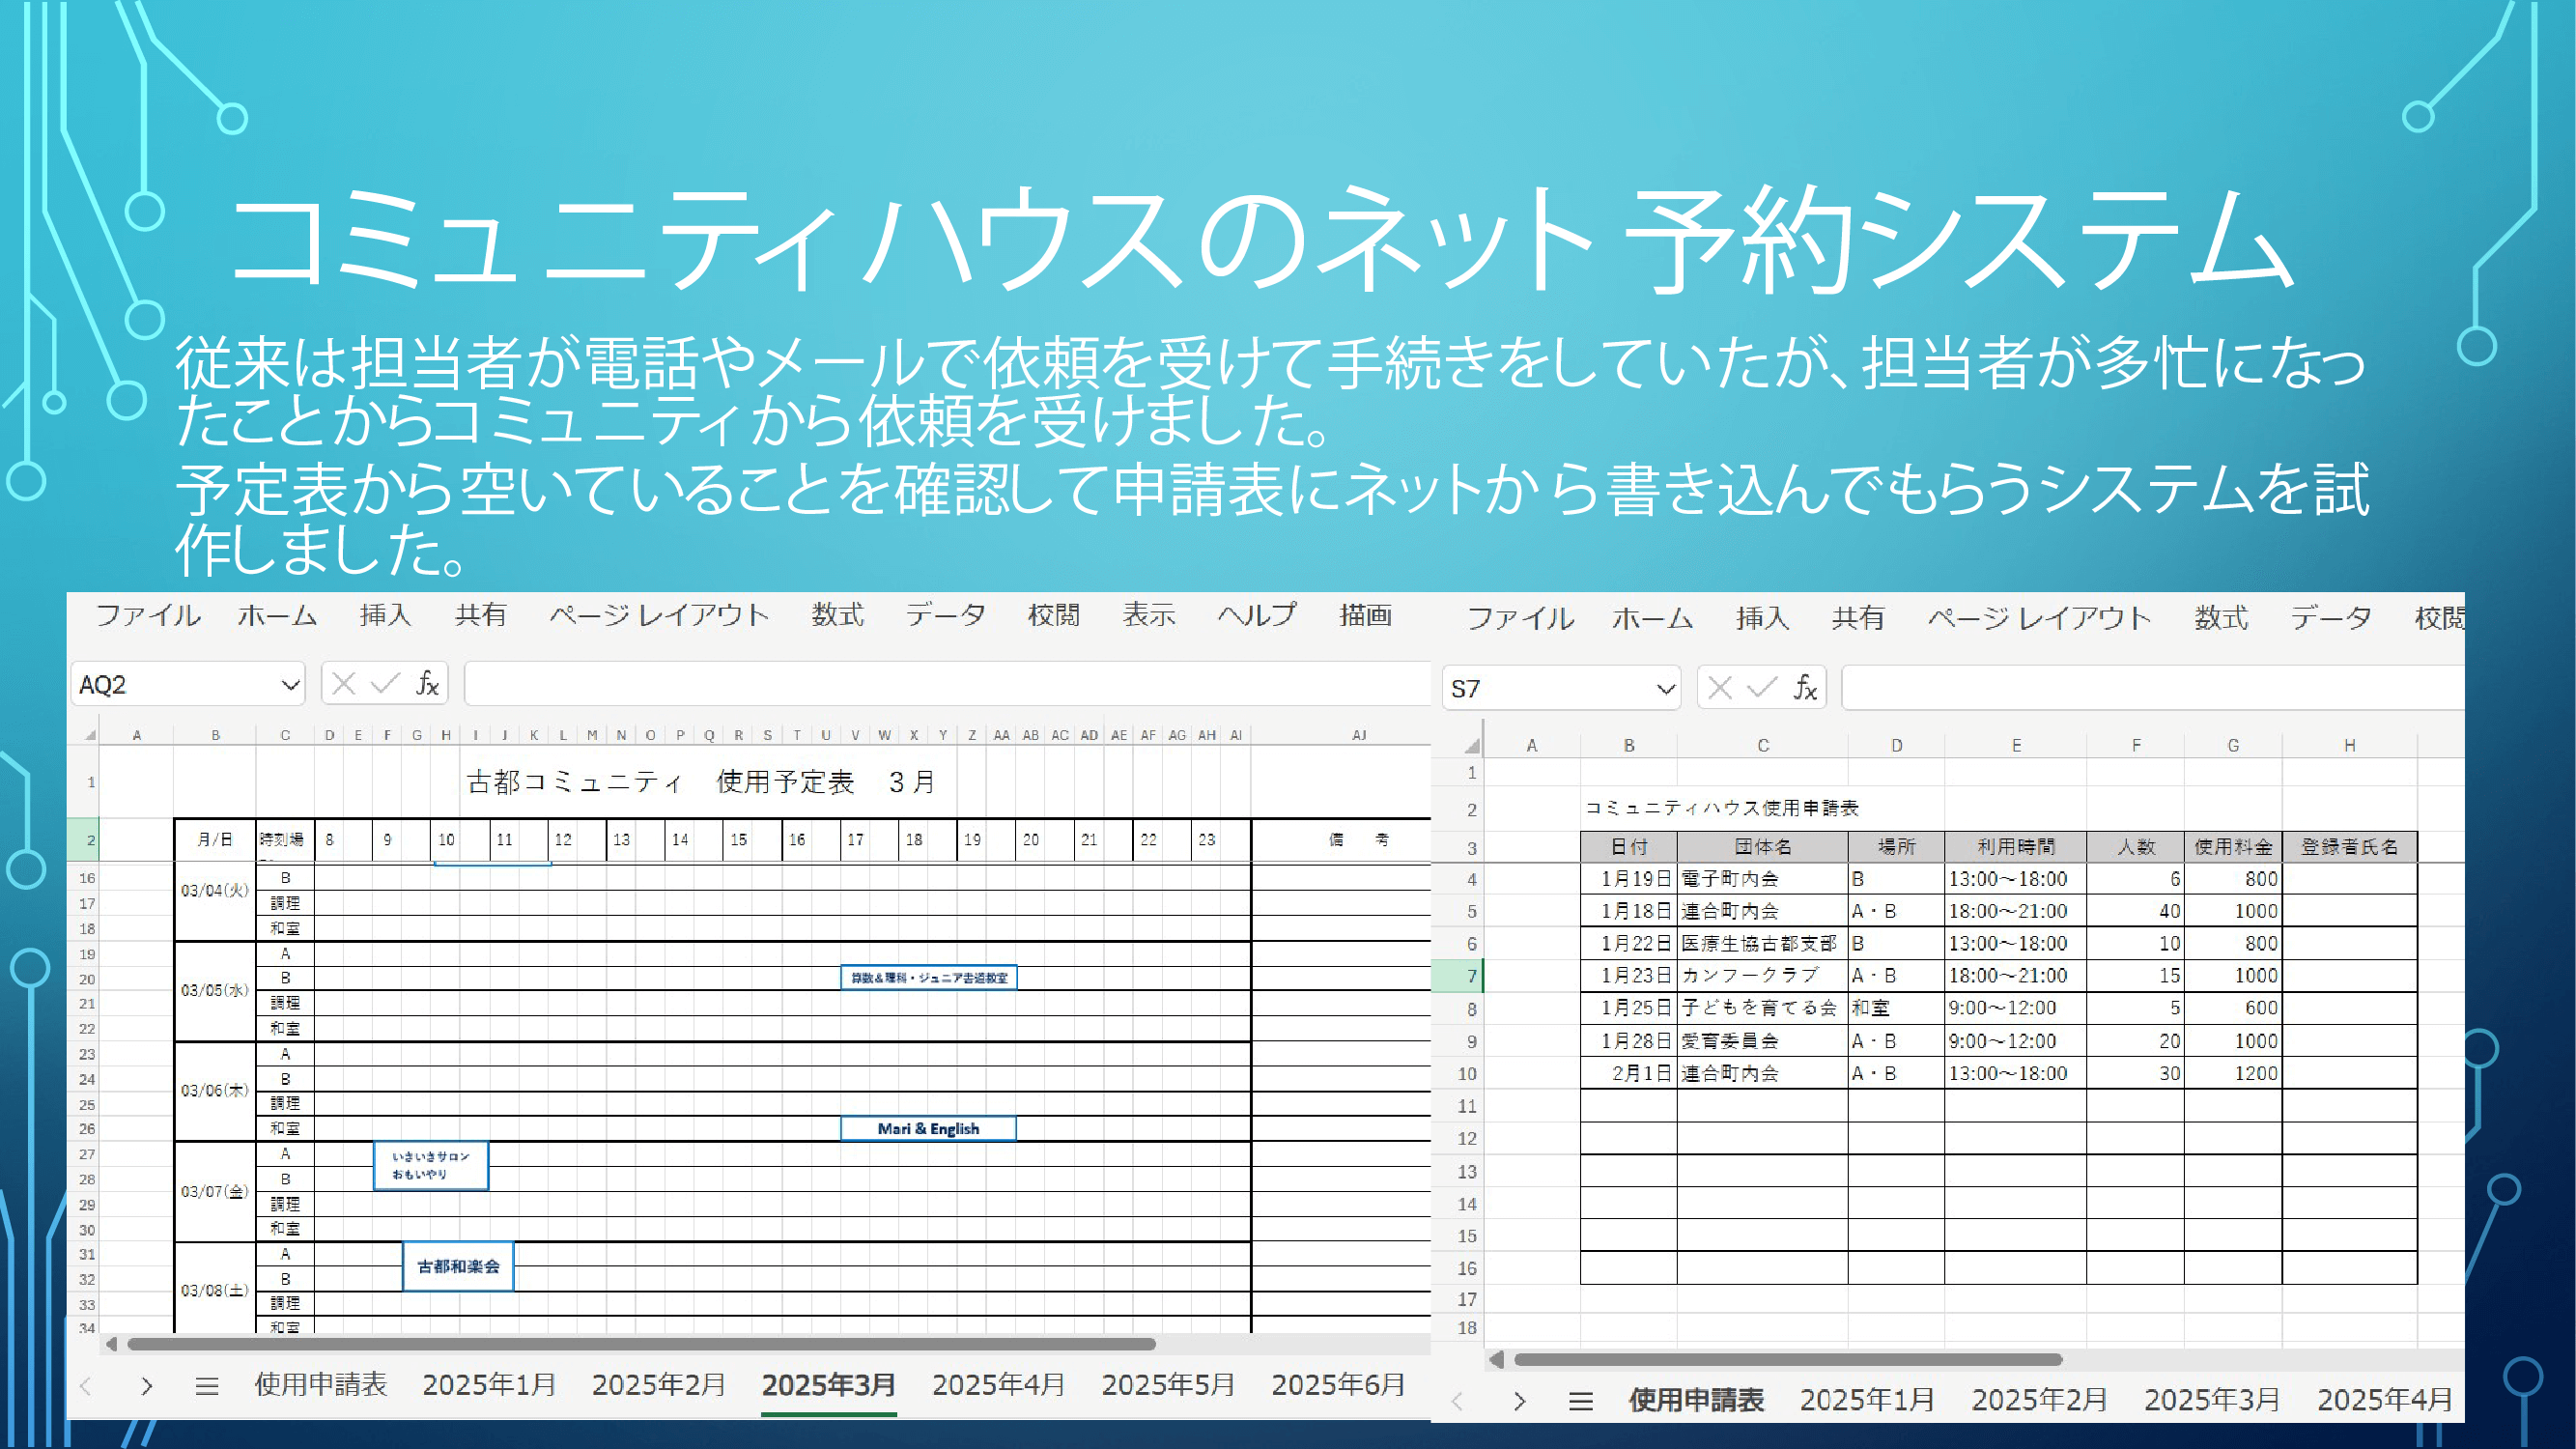Image resolution: width=2576 pixels, height=1449 pixels.
Task: Click the fx insert function icon in left Excel
Action: (427, 684)
